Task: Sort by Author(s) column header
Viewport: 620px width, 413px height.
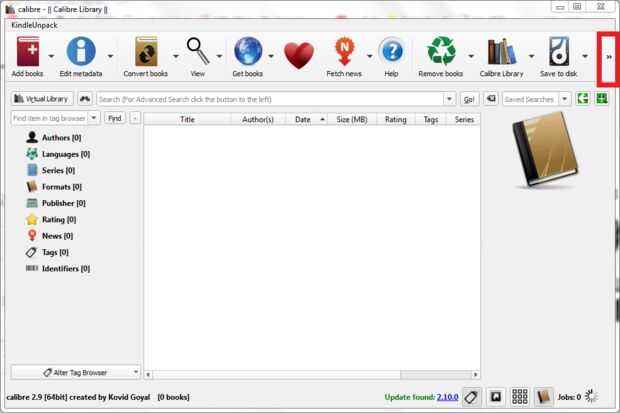Action: (x=258, y=119)
